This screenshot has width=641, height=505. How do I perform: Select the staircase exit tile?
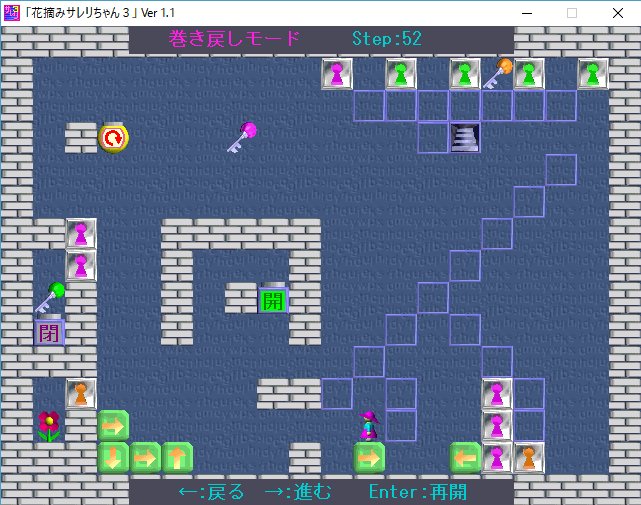click(465, 137)
